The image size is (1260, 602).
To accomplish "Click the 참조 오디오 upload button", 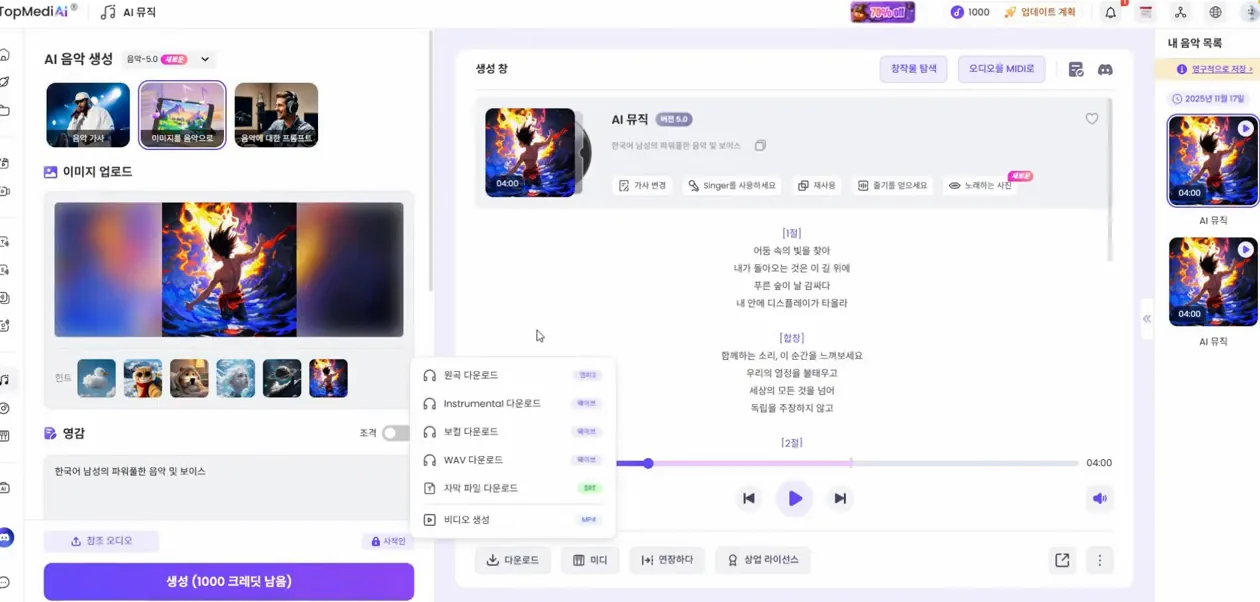I will [x=101, y=541].
